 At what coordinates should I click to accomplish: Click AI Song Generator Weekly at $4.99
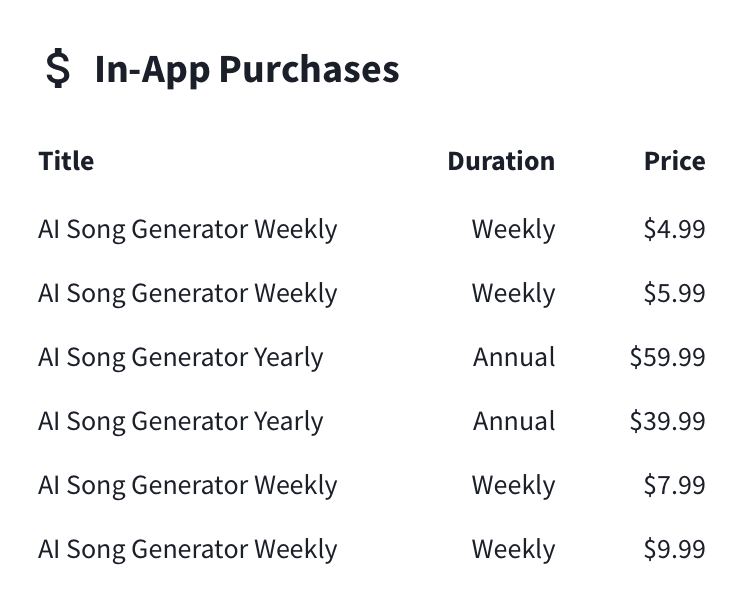(x=188, y=230)
